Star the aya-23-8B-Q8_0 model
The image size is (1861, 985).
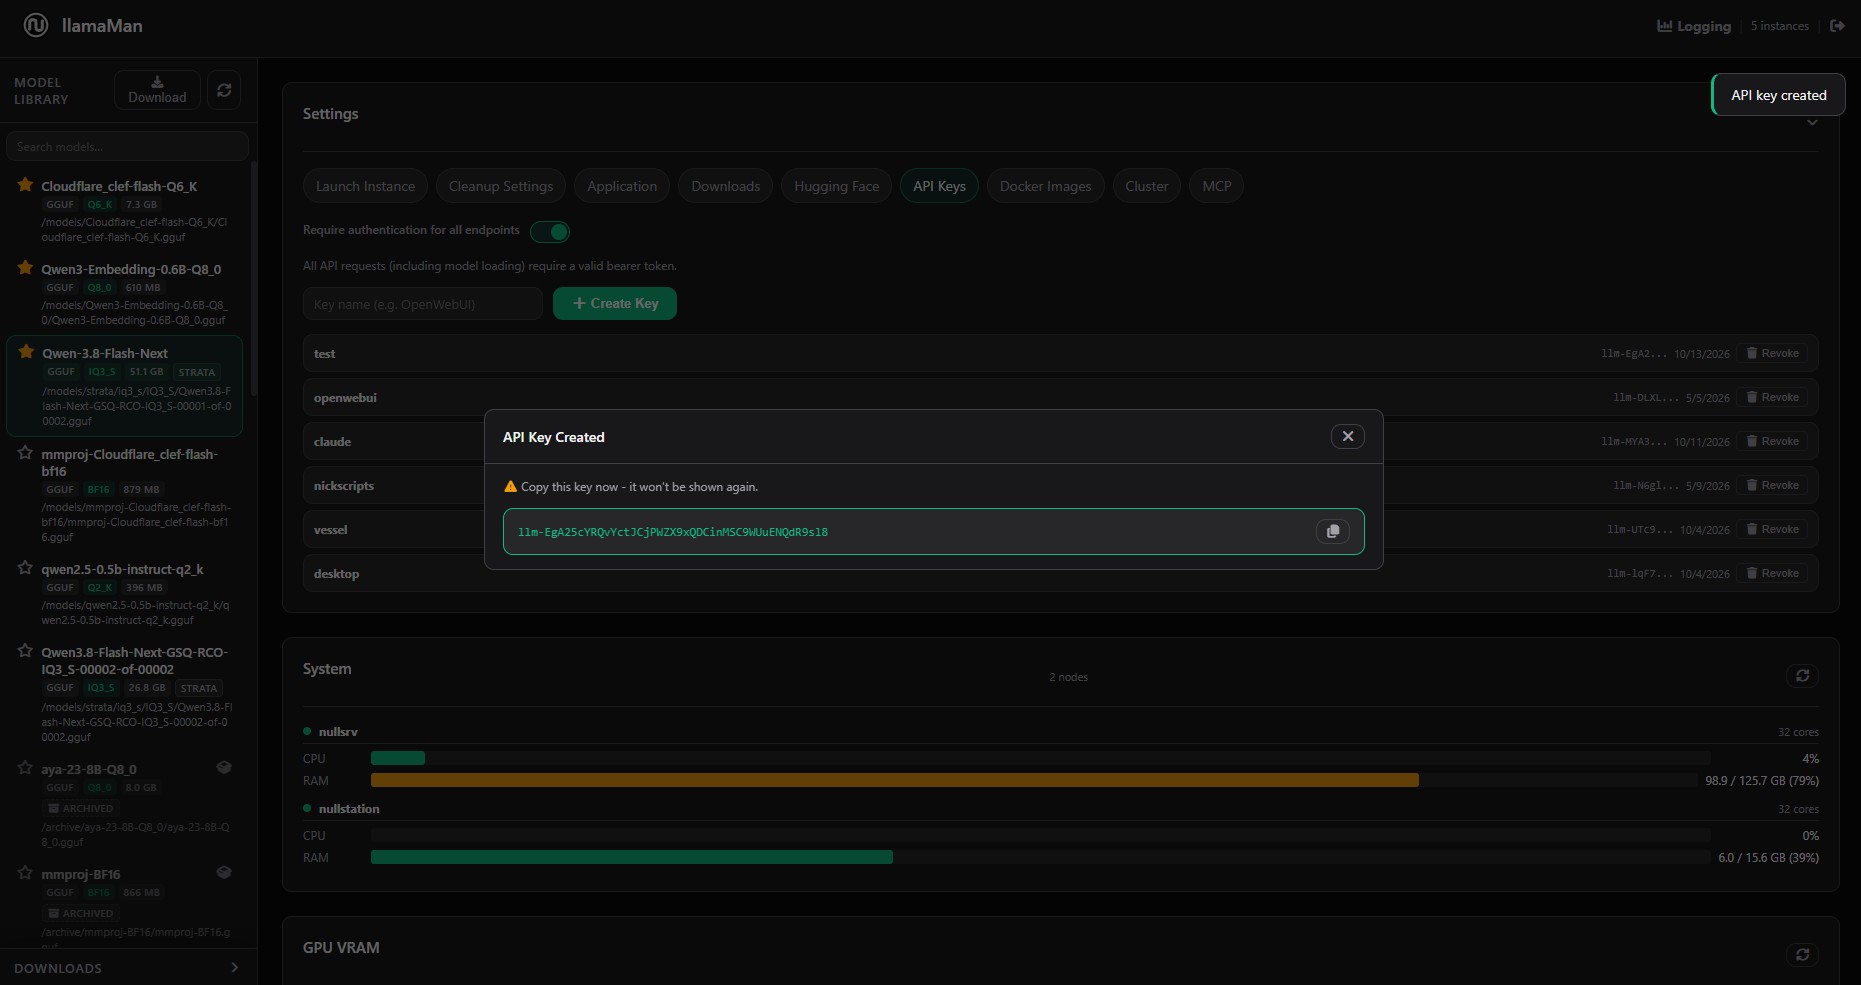pos(26,768)
